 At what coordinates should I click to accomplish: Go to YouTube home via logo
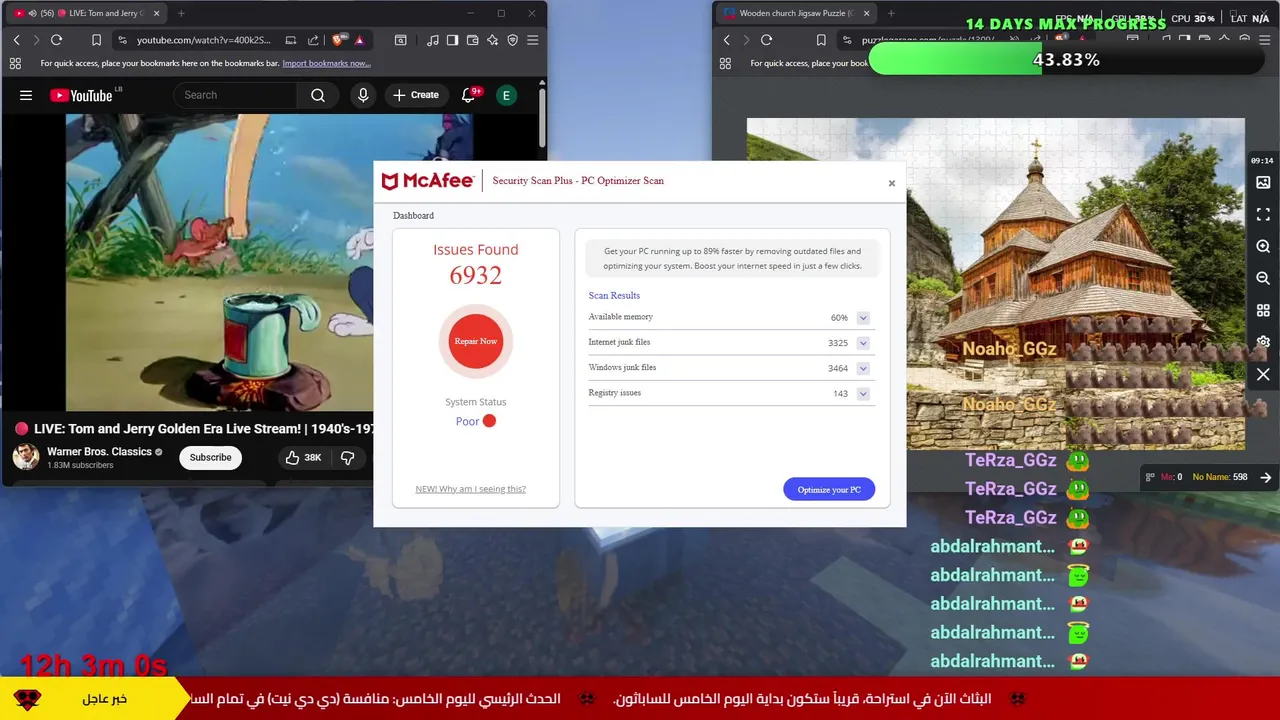[x=81, y=95]
